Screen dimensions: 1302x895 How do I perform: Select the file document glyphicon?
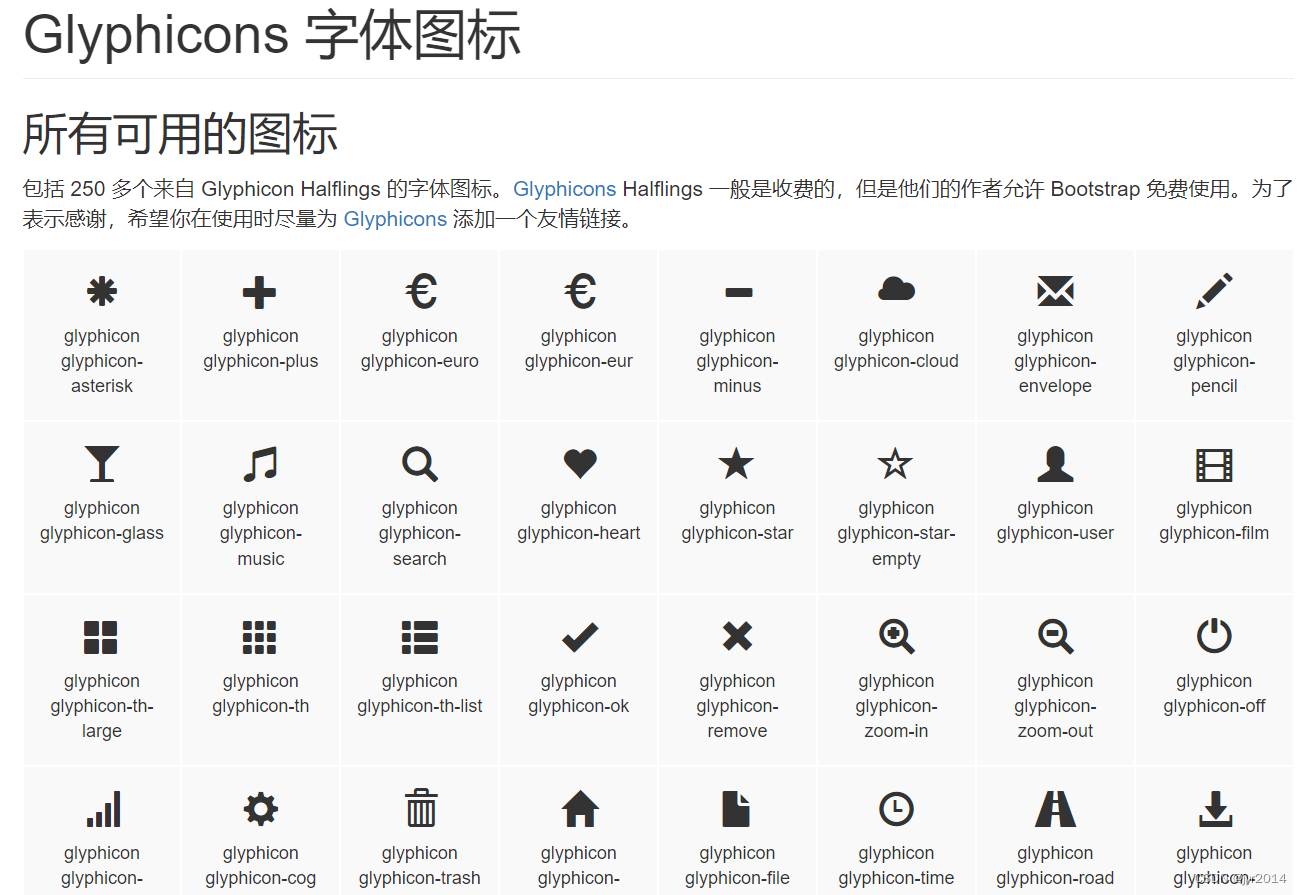click(x=736, y=809)
